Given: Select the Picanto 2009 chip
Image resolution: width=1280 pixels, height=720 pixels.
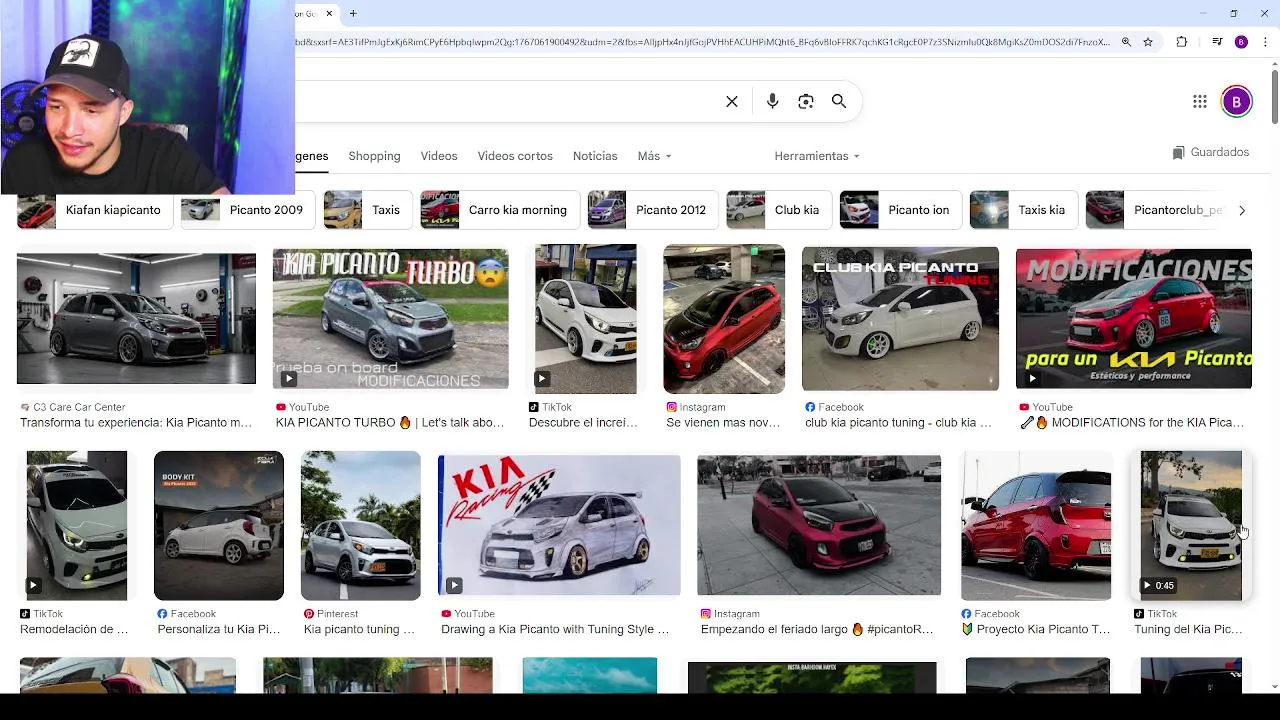Looking at the screenshot, I should coord(246,210).
